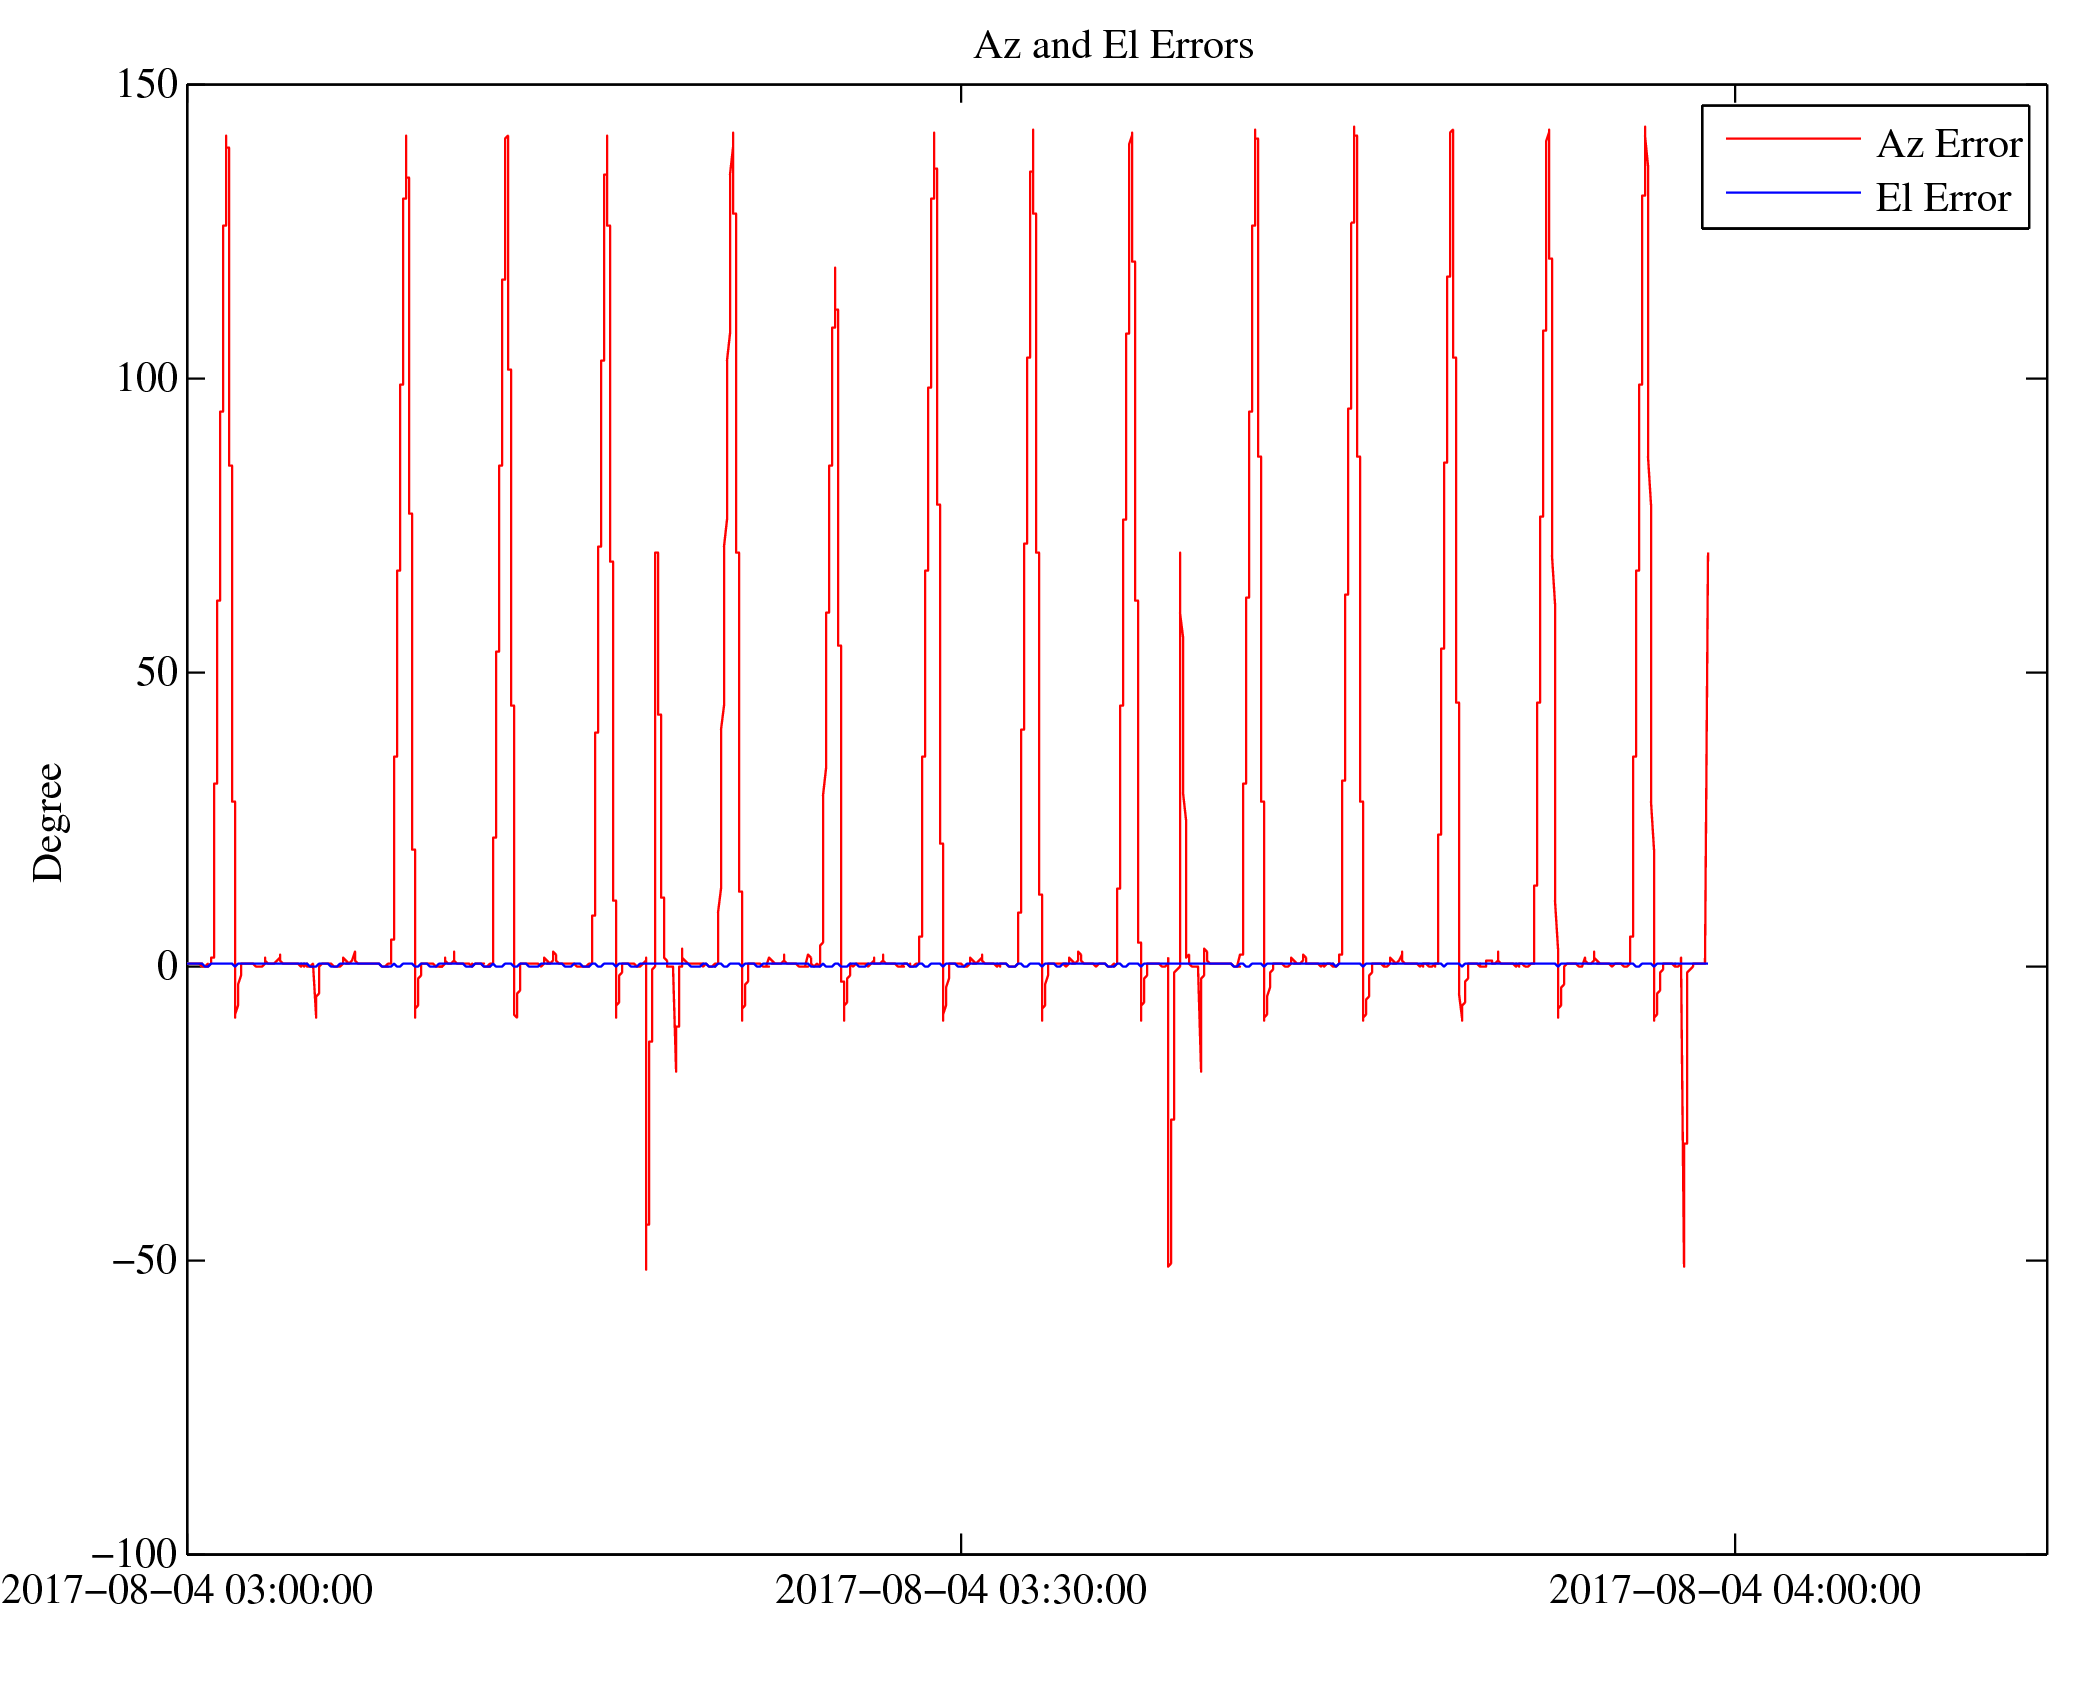Select the 'El Error' legend label
2075x1683 pixels.
click(1943, 198)
